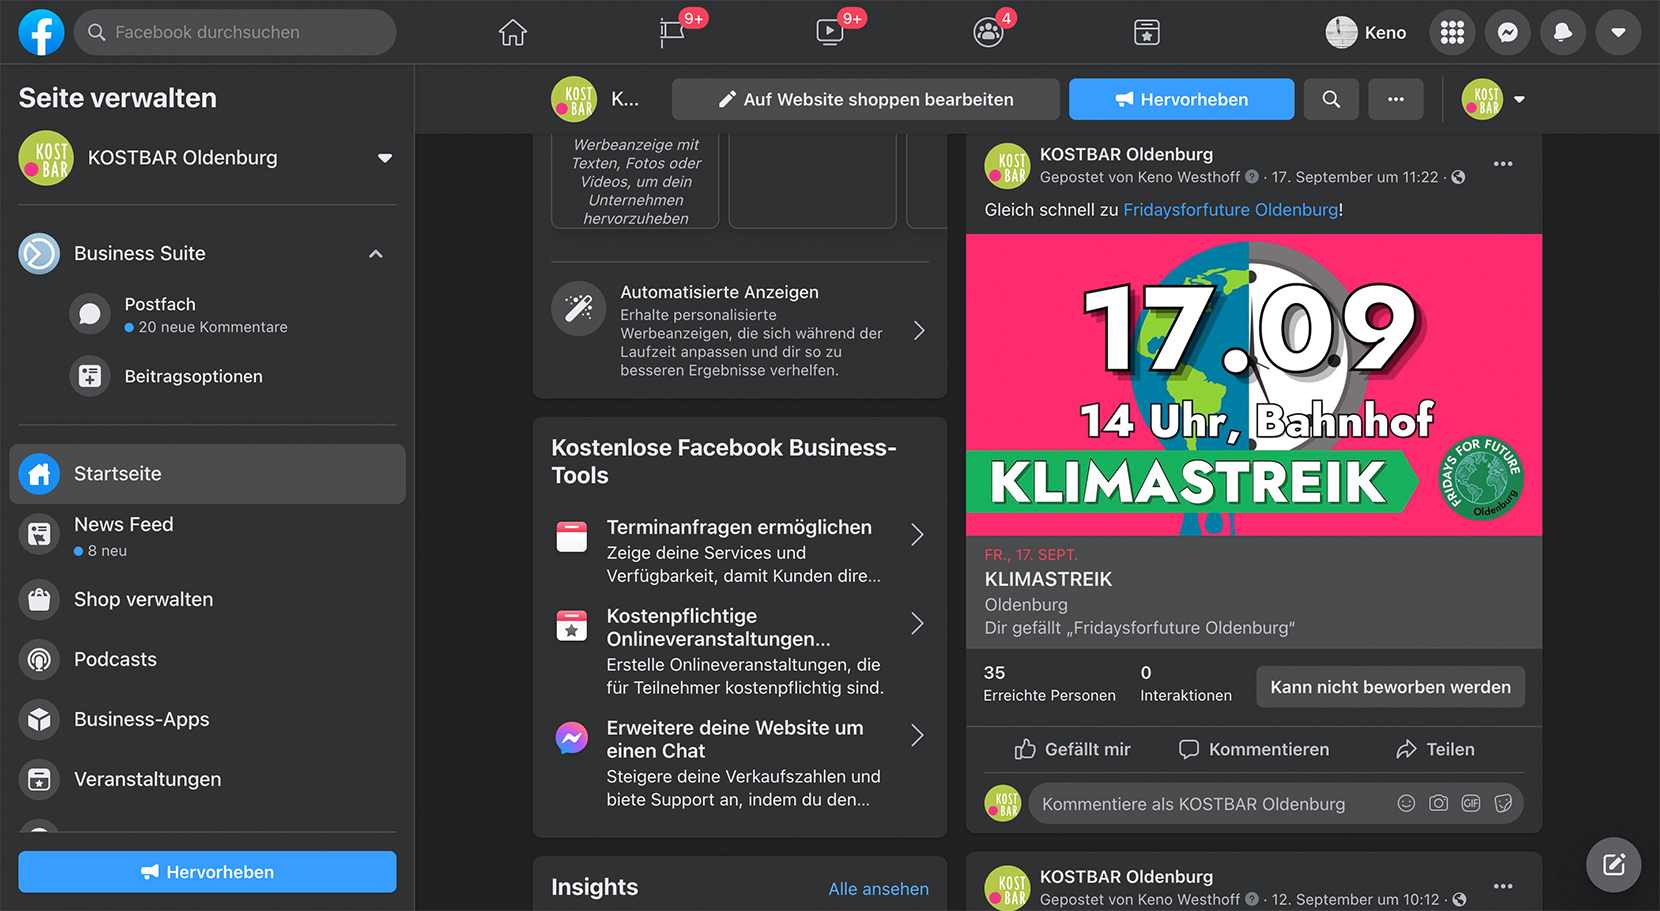Add a GIF to the comment
The image size is (1660, 911).
1470,803
